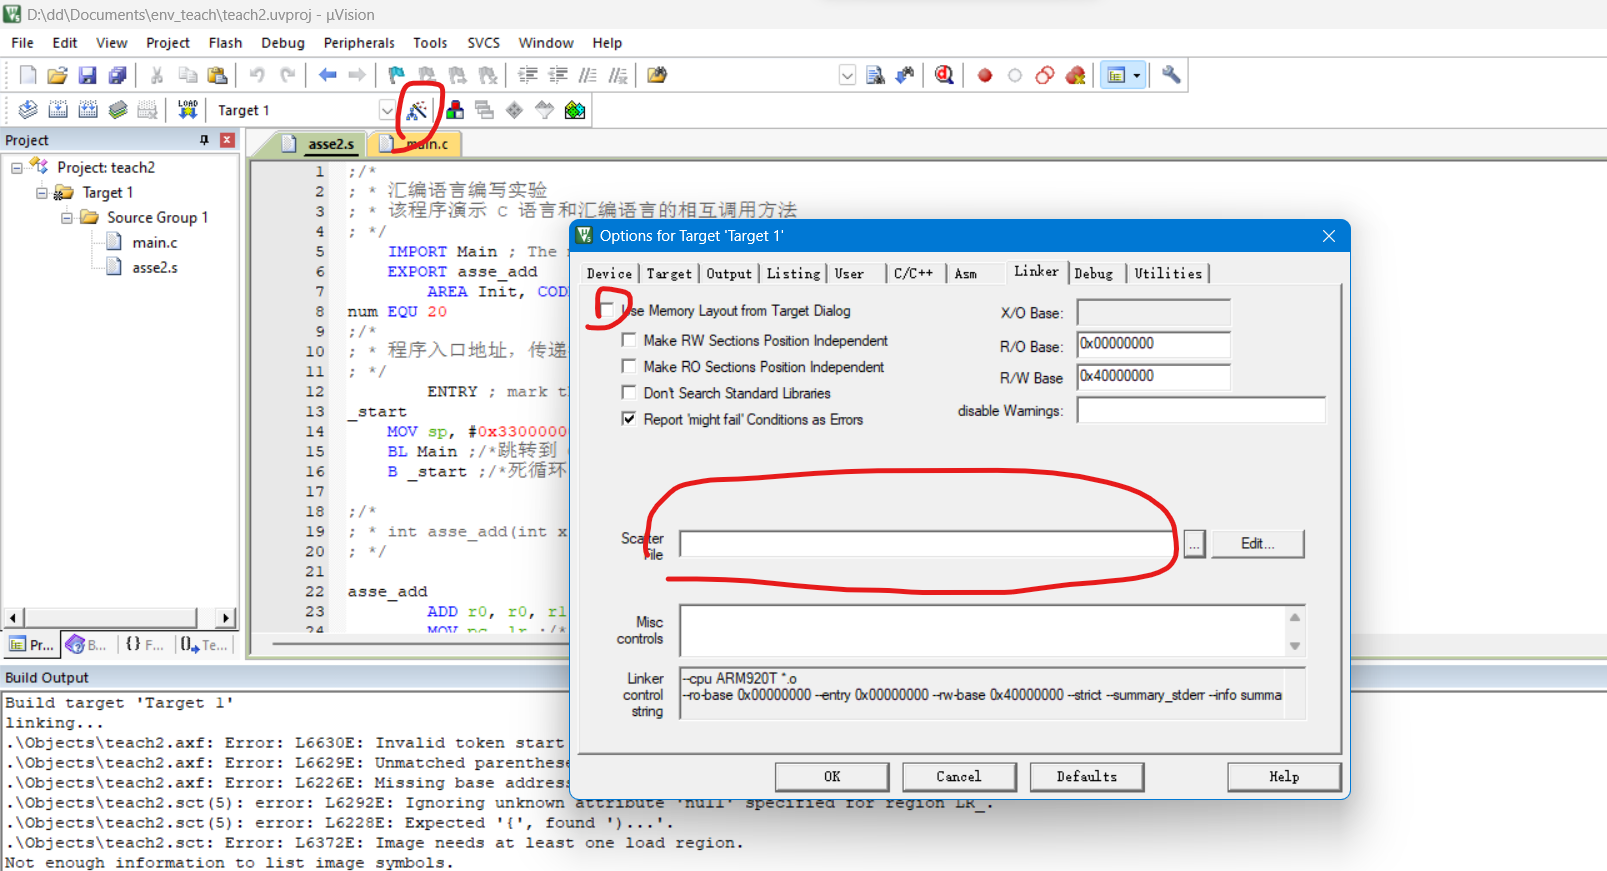1607x871 pixels.
Task: Check Don't Search Standard Libraries
Action: click(x=629, y=392)
